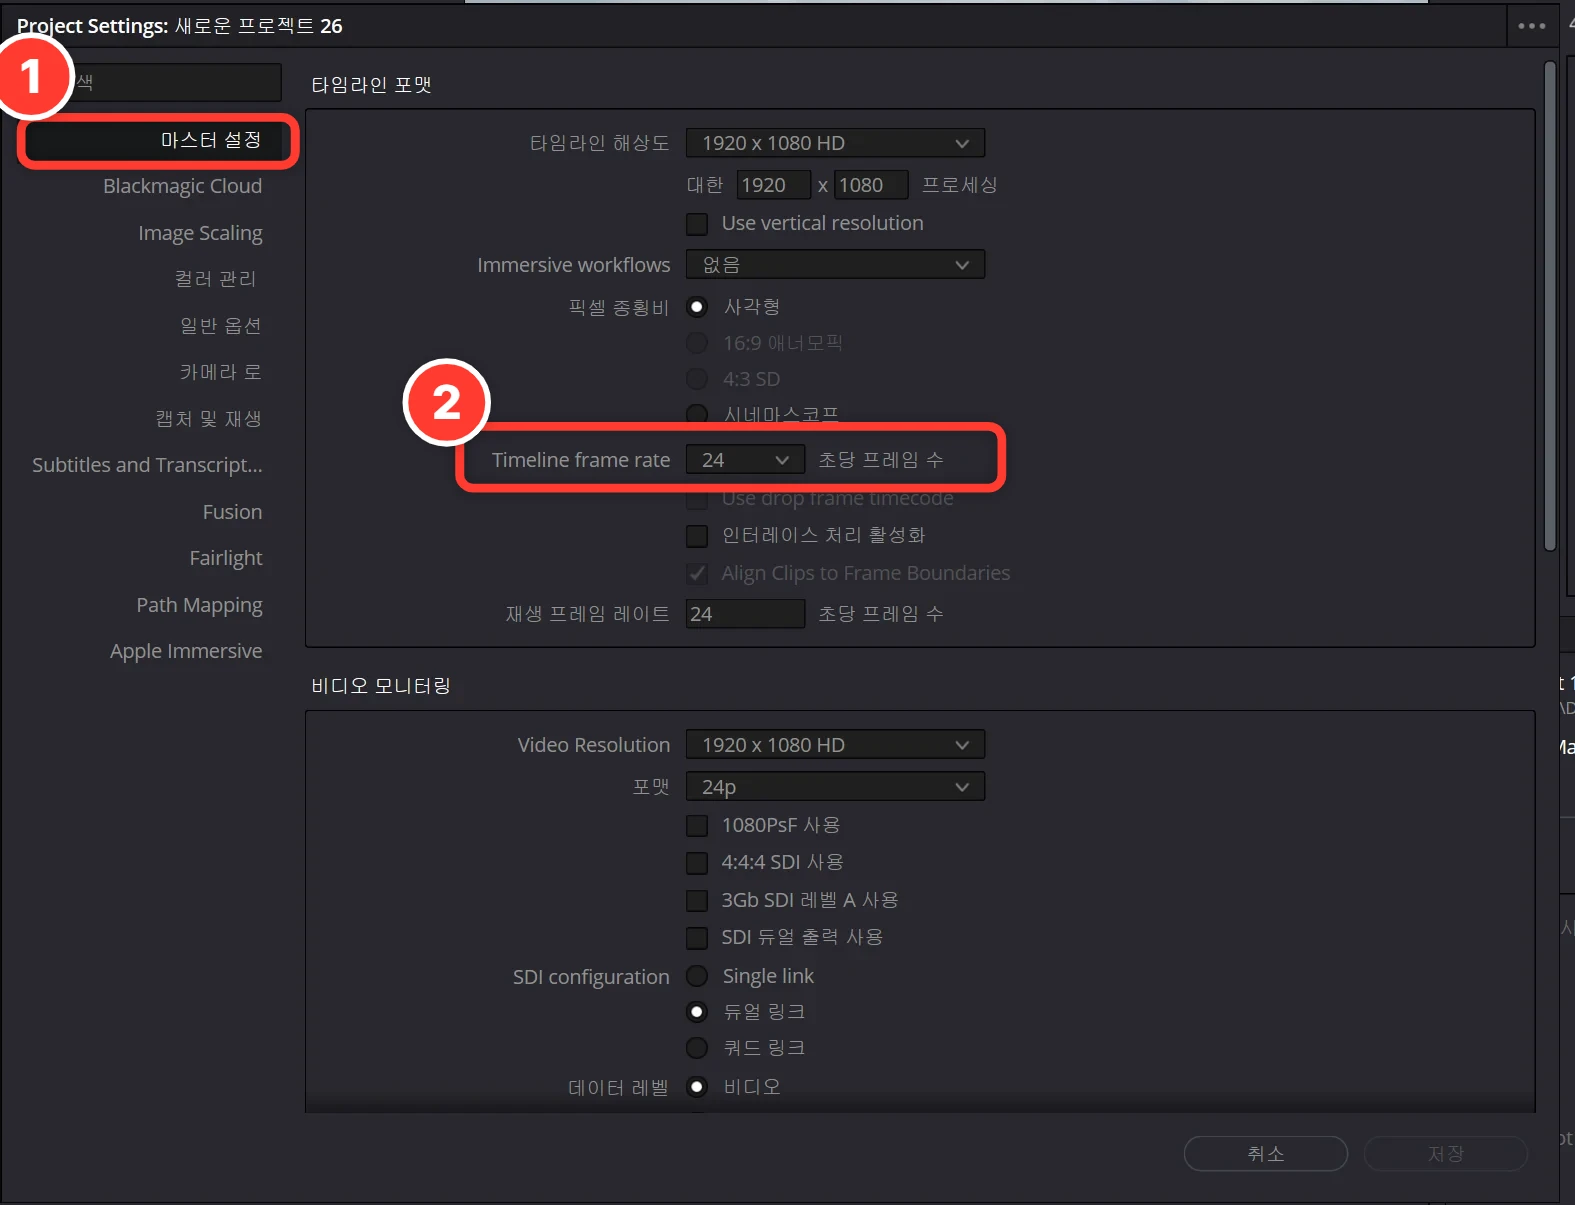
Task: Open 카메라 로 settings
Action: tap(220, 372)
